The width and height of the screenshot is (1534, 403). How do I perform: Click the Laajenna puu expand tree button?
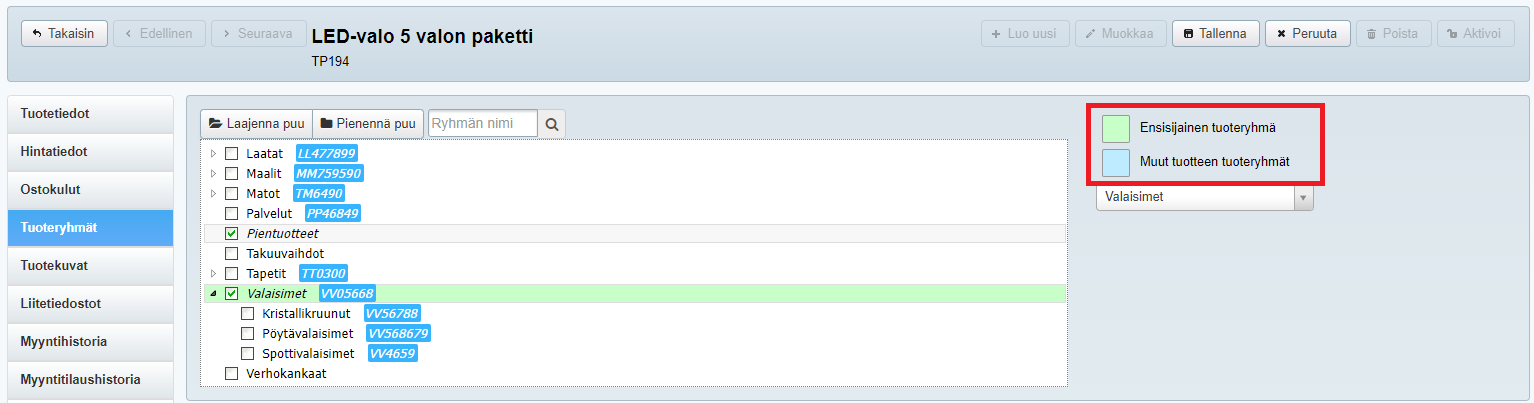click(x=257, y=124)
